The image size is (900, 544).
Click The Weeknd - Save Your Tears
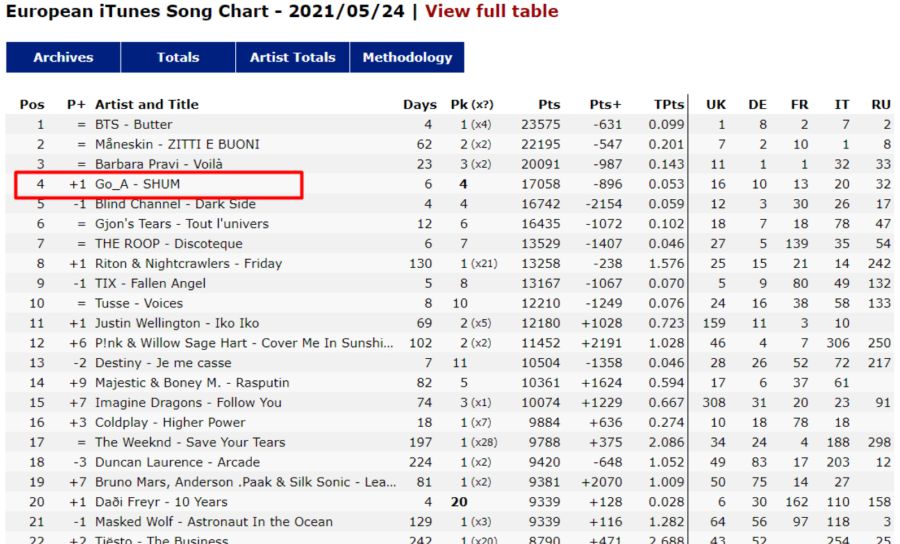click(190, 442)
